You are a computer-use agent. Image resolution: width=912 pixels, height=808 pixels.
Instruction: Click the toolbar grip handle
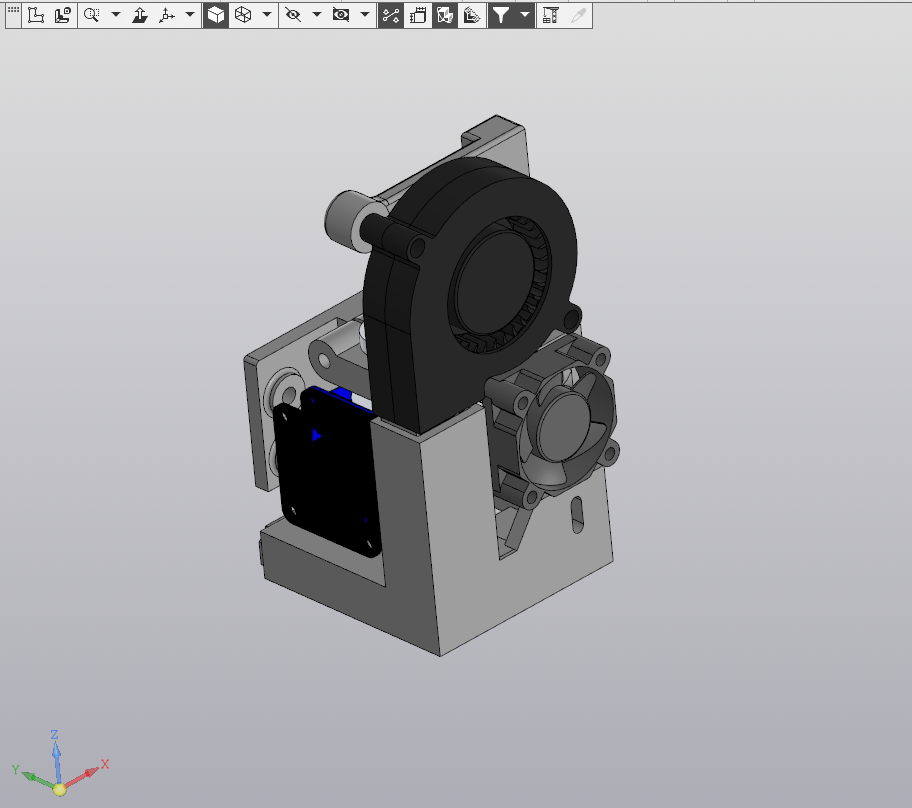click(13, 10)
